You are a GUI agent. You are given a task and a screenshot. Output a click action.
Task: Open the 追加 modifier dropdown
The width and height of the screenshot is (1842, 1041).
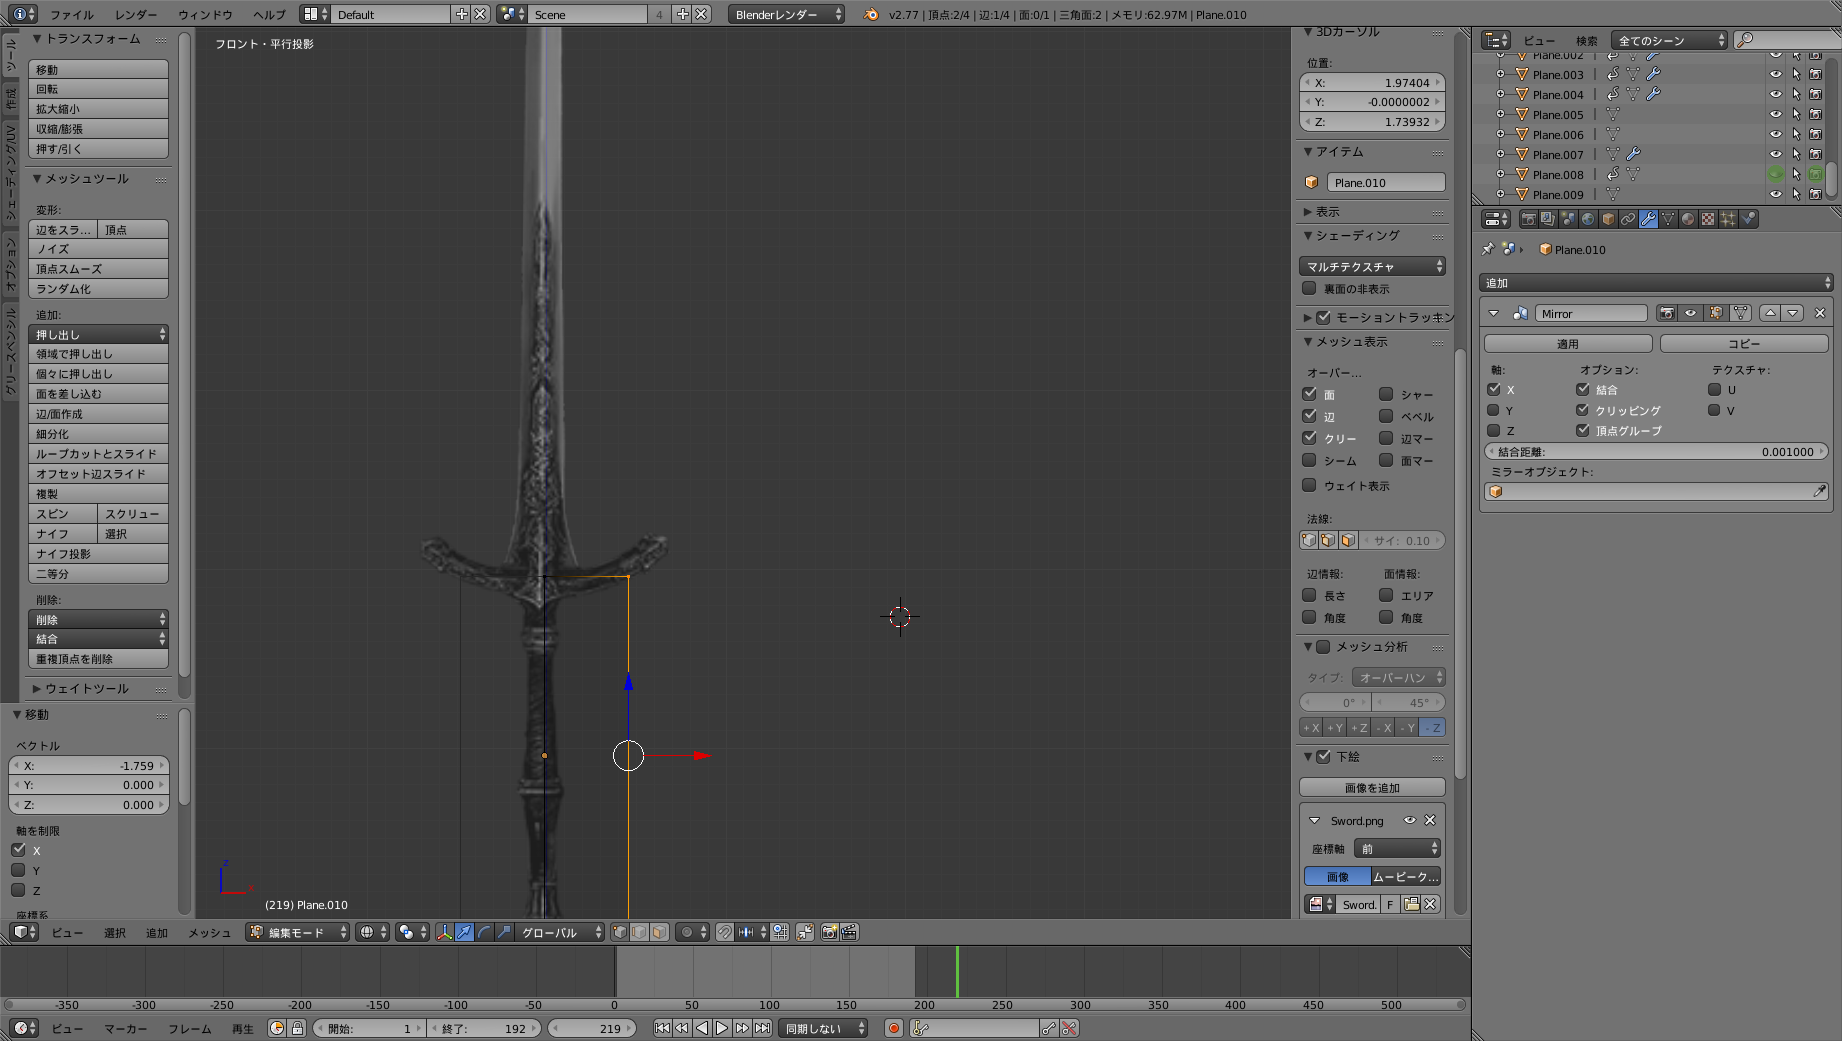tap(1656, 283)
